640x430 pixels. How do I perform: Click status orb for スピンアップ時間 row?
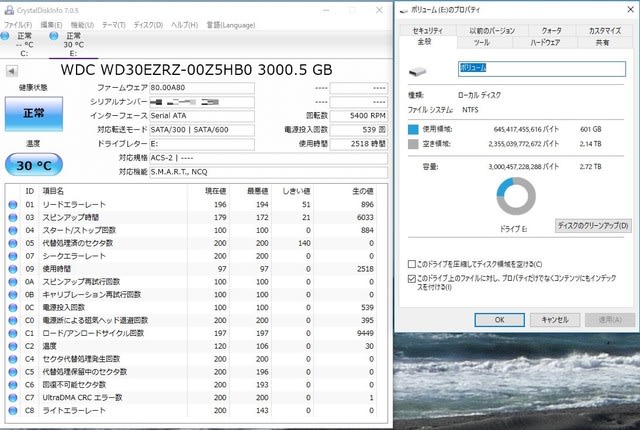[13, 218]
